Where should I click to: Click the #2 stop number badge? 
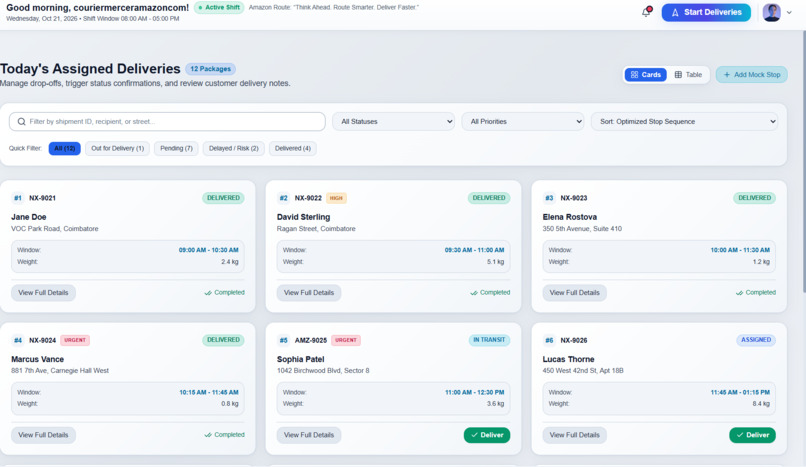284,198
